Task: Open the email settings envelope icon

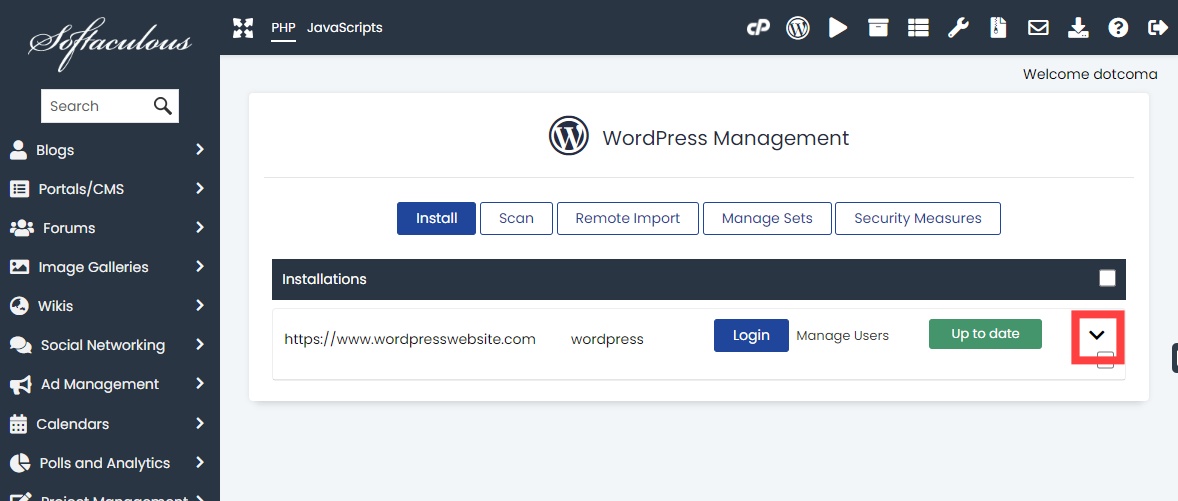Action: (1038, 28)
